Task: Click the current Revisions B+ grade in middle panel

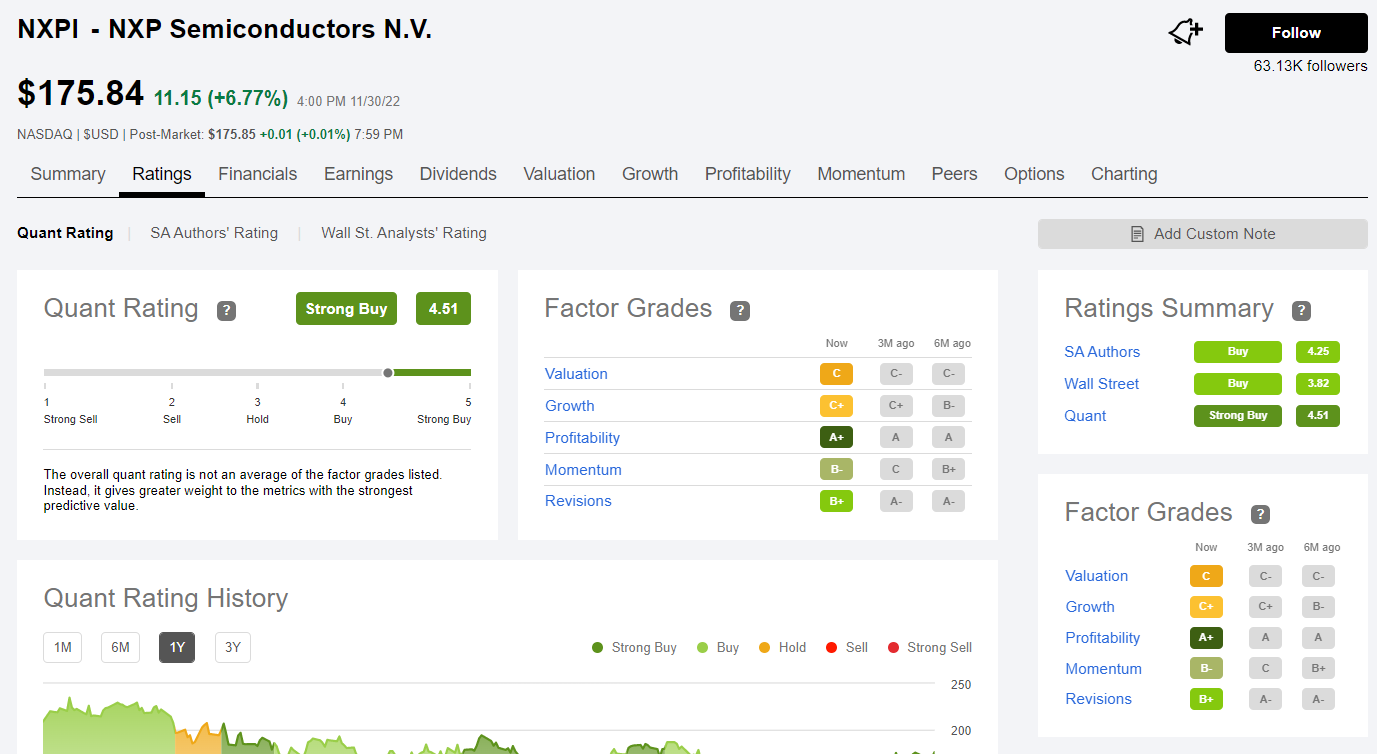Action: [836, 501]
